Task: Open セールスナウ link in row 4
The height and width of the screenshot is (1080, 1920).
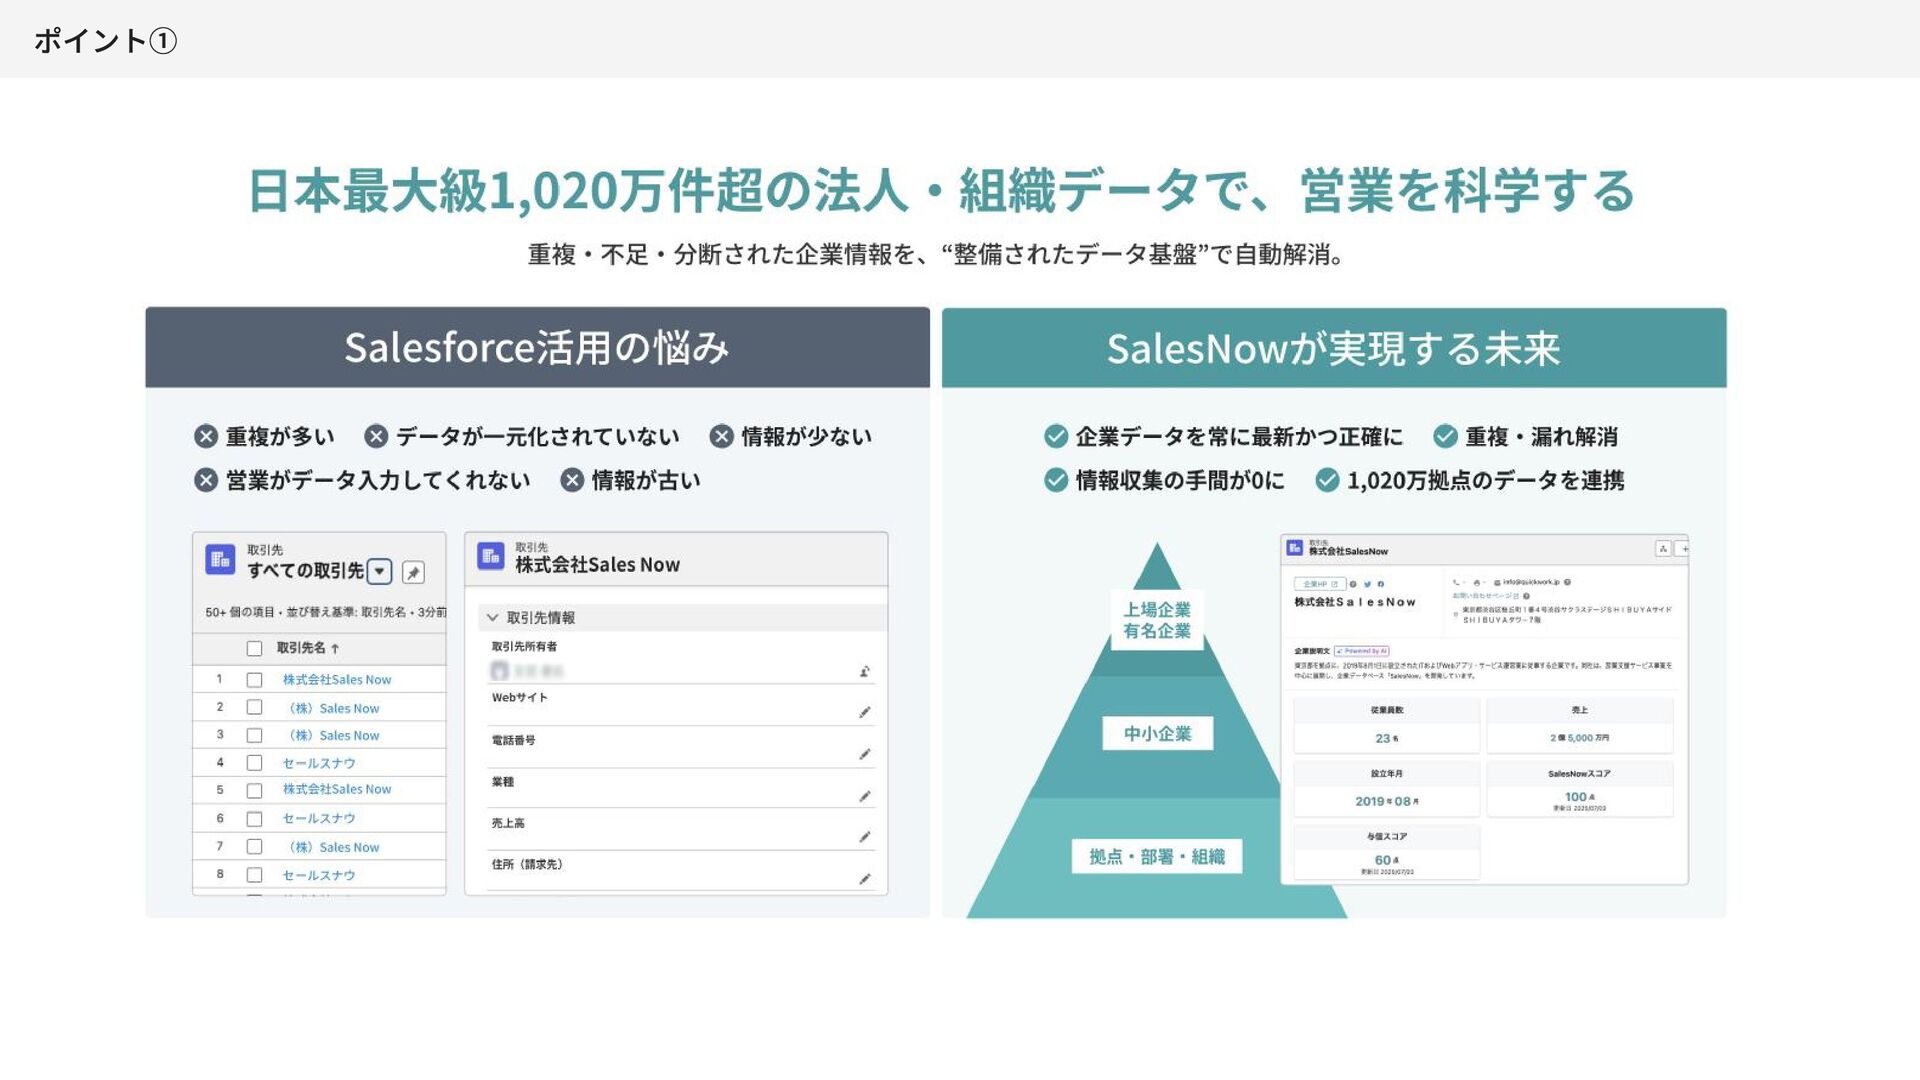Action: tap(319, 764)
